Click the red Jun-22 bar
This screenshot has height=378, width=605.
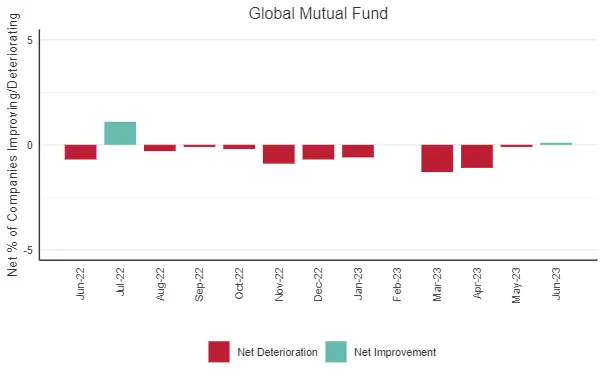coord(80,152)
